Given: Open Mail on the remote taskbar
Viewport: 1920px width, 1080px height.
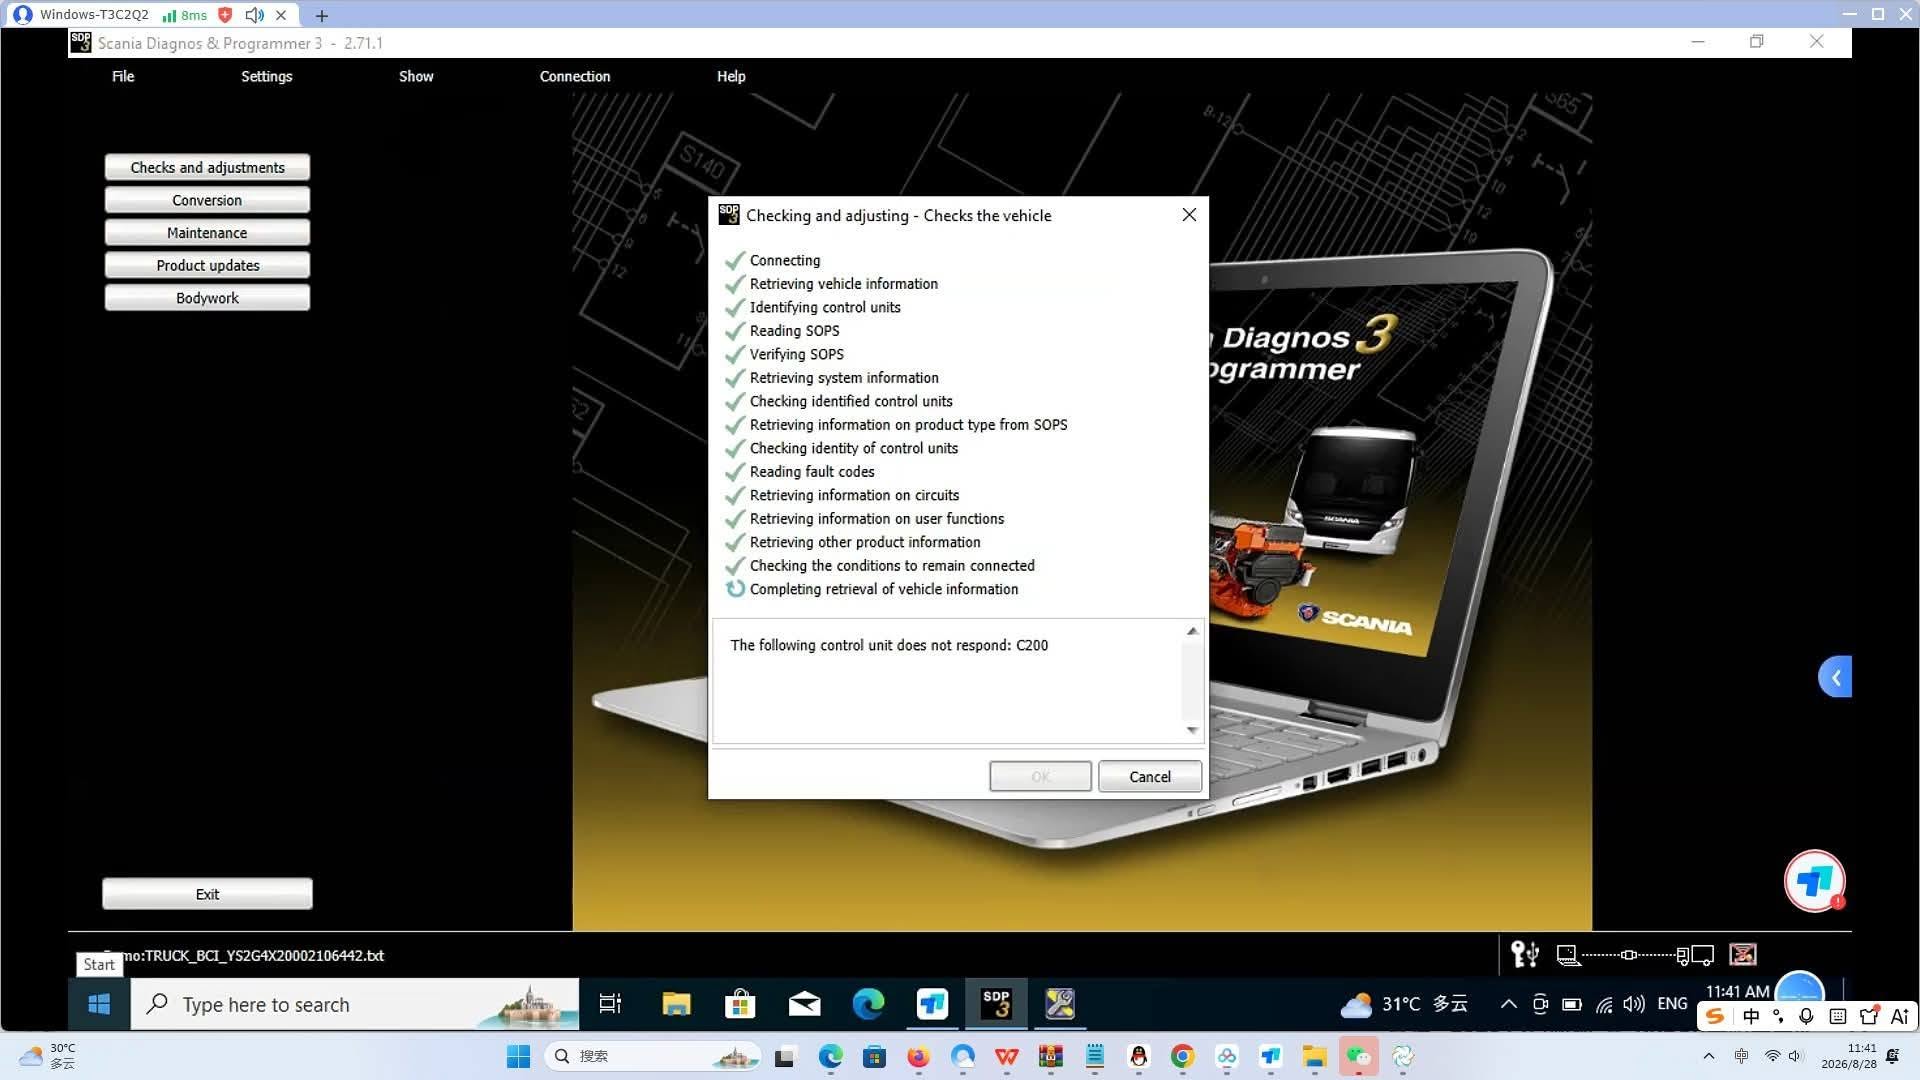Looking at the screenshot, I should pyautogui.click(x=804, y=1004).
